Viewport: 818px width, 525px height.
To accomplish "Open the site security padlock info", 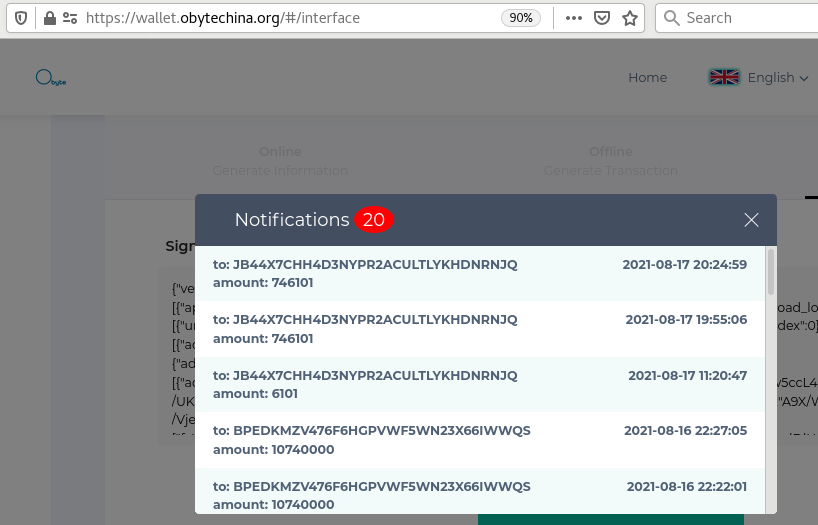I will tap(50, 18).
